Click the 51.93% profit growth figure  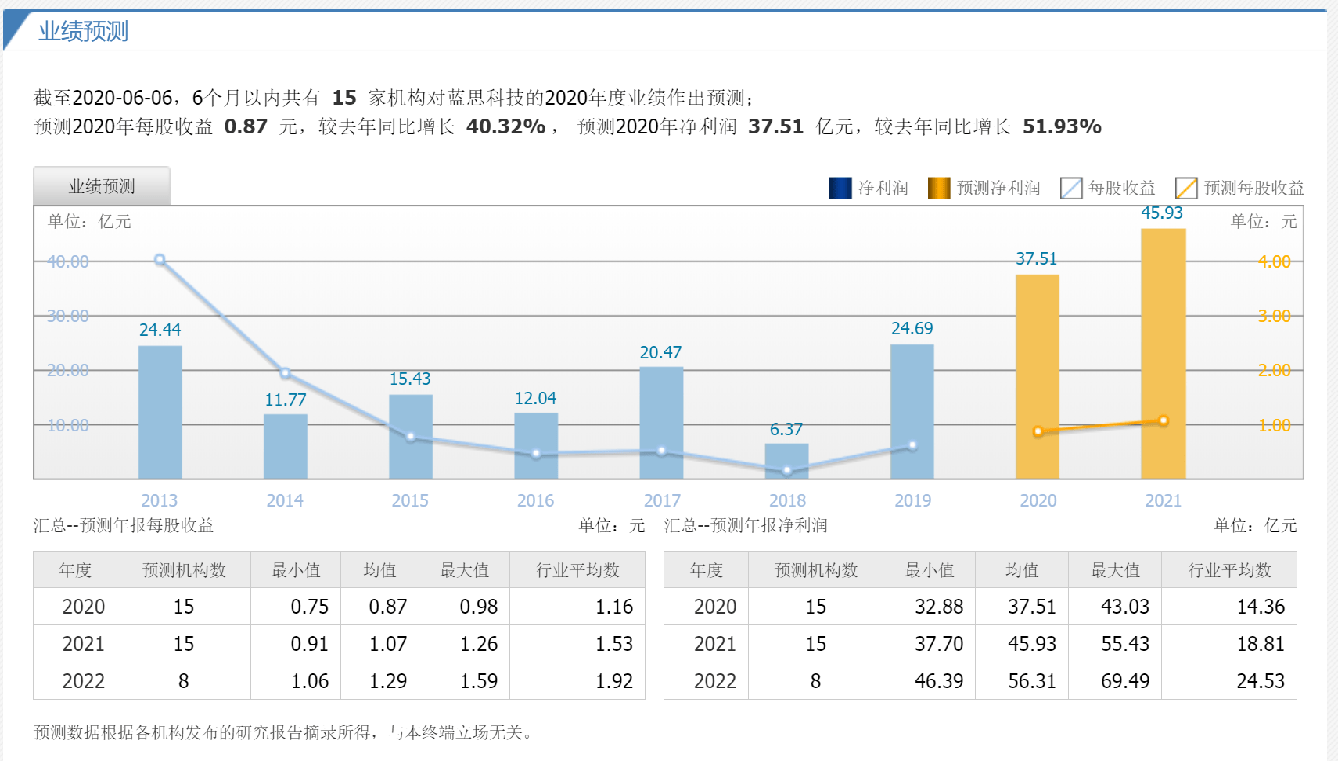[1062, 127]
